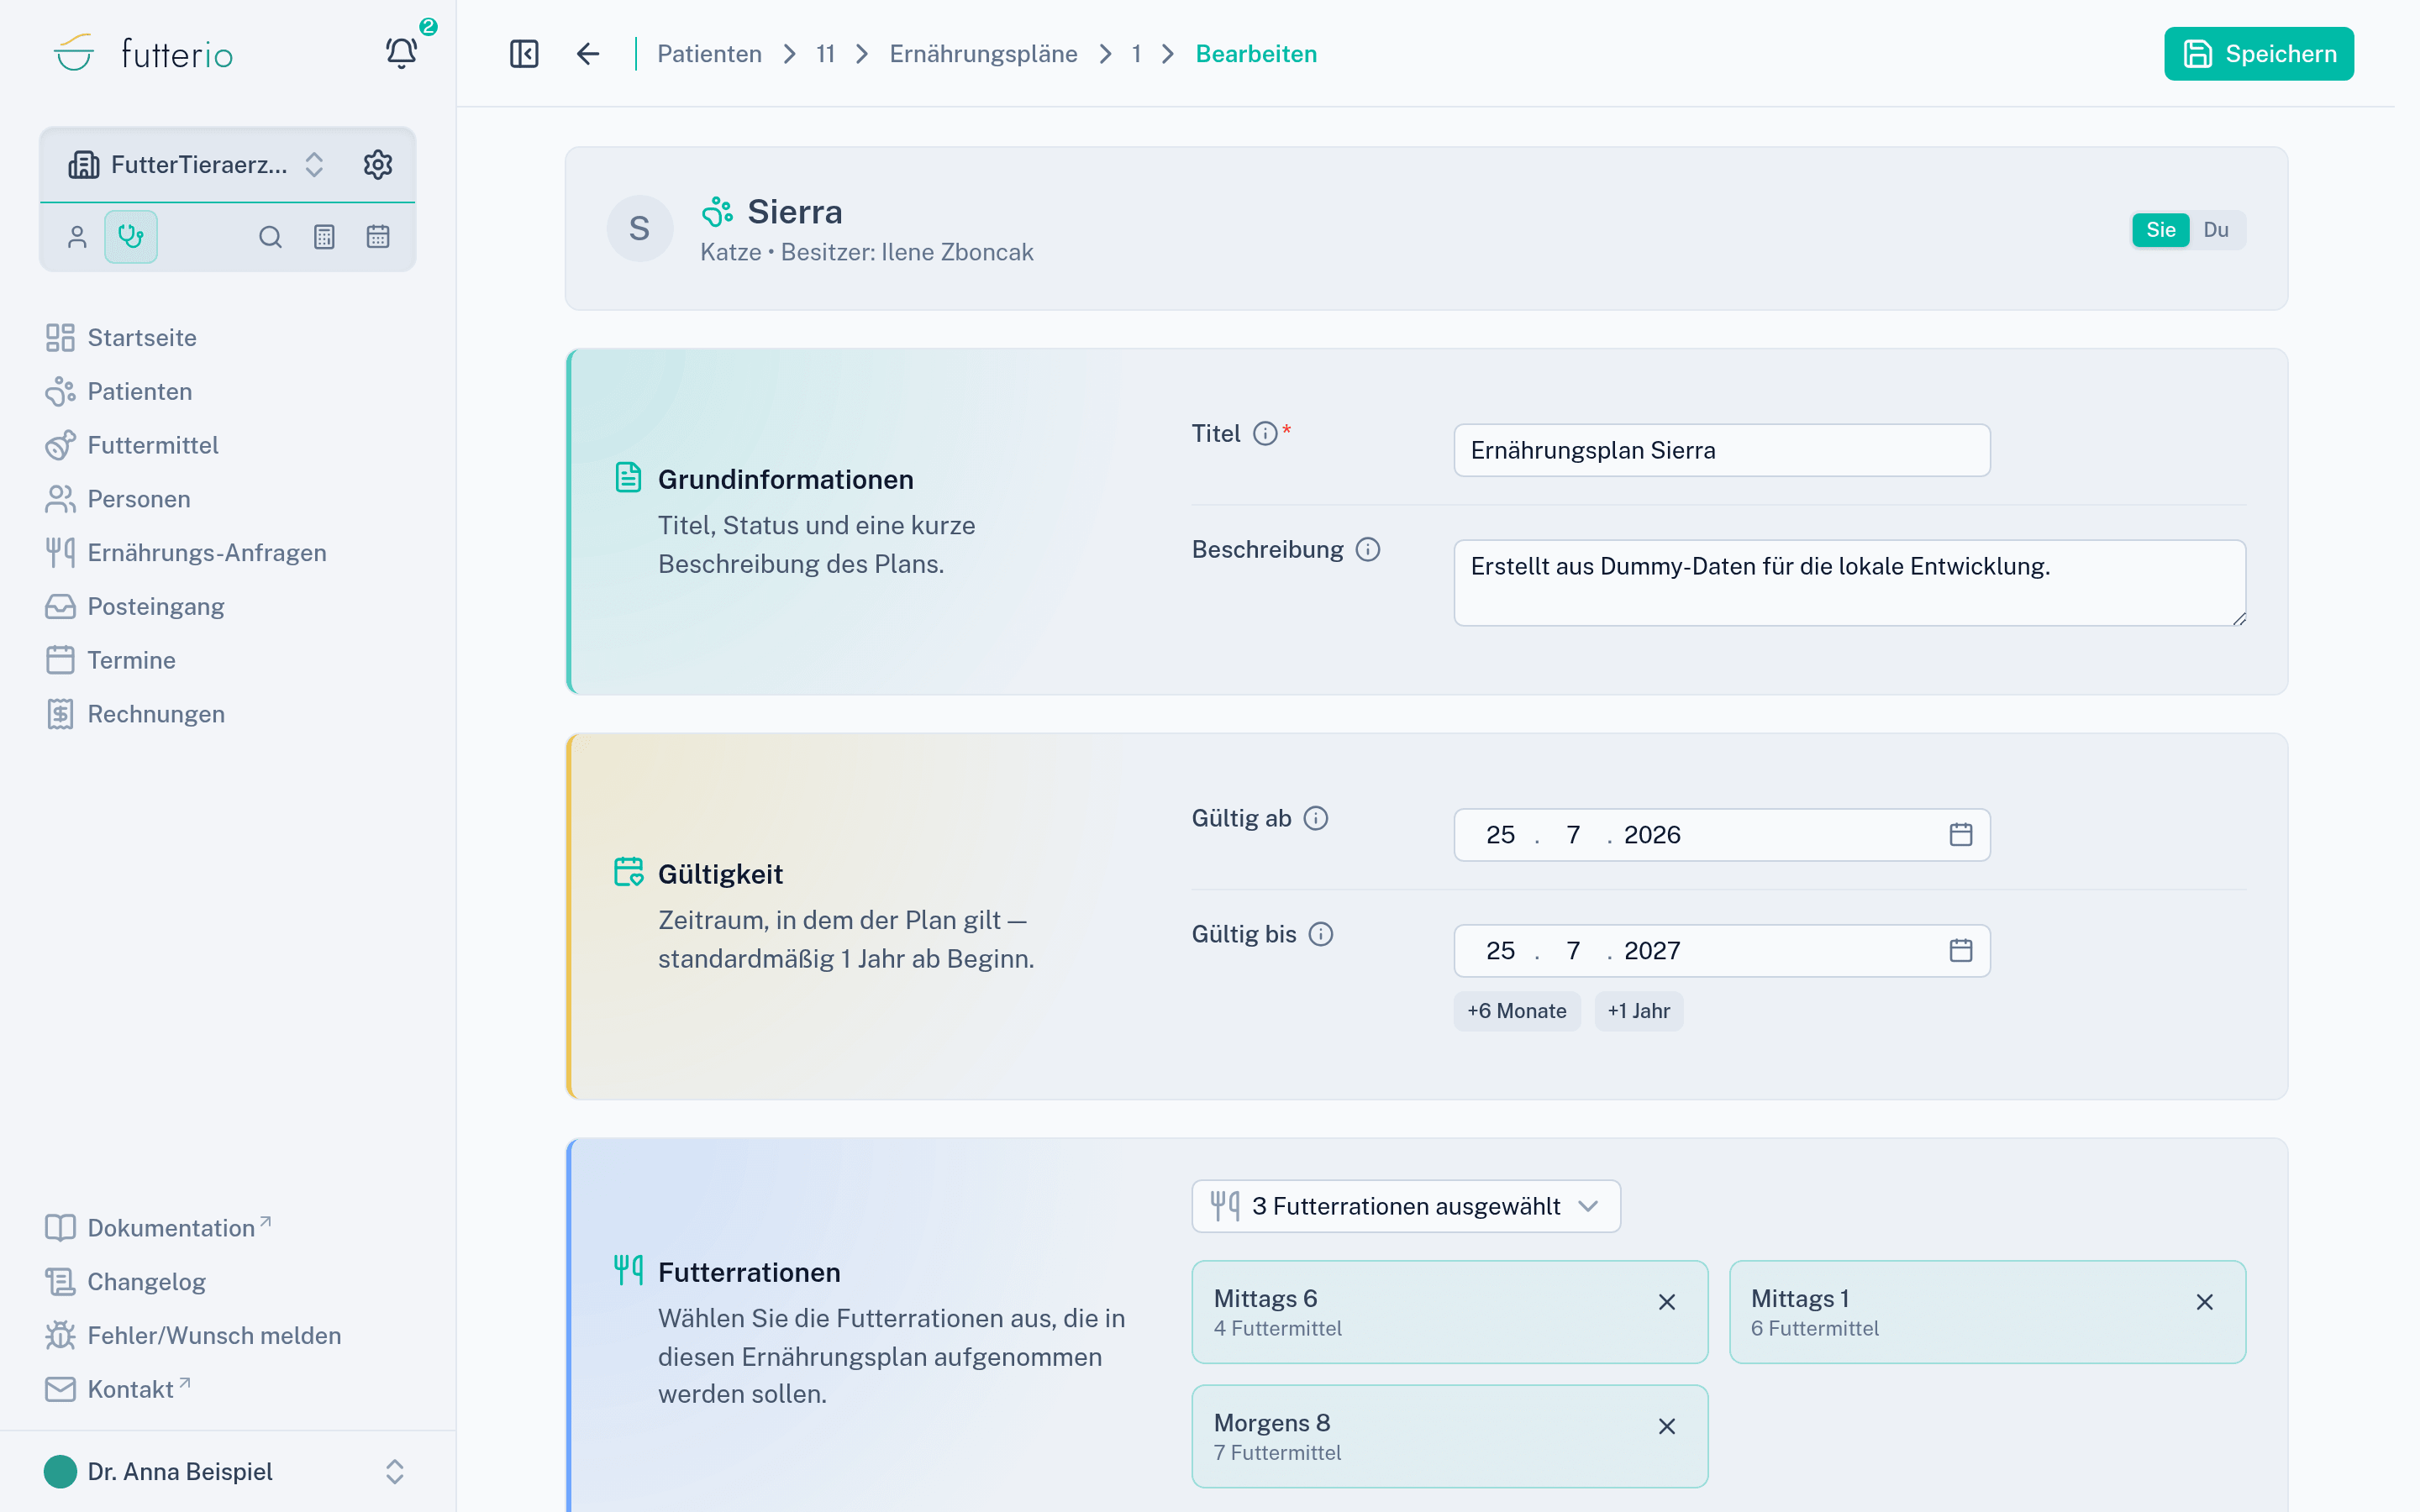Select the stethoscope mode icon
The height and width of the screenshot is (1512, 2420).
point(131,237)
